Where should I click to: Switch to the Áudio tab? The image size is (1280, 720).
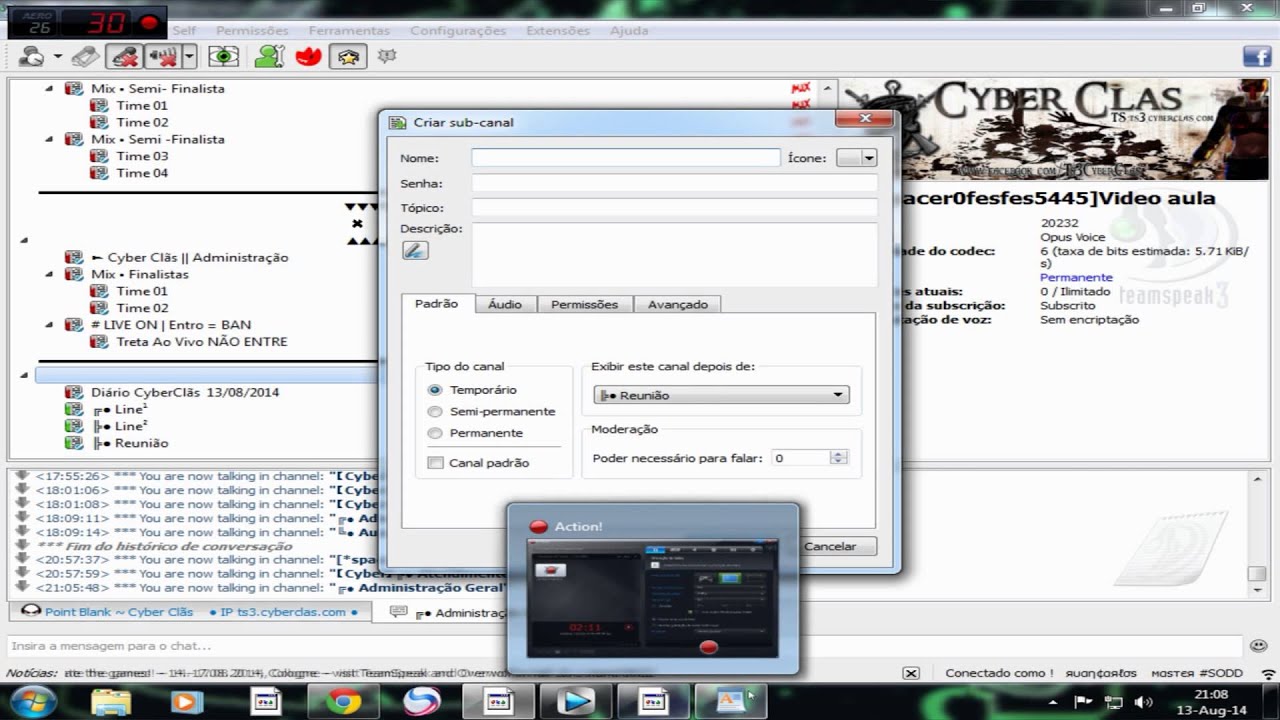[x=505, y=304]
